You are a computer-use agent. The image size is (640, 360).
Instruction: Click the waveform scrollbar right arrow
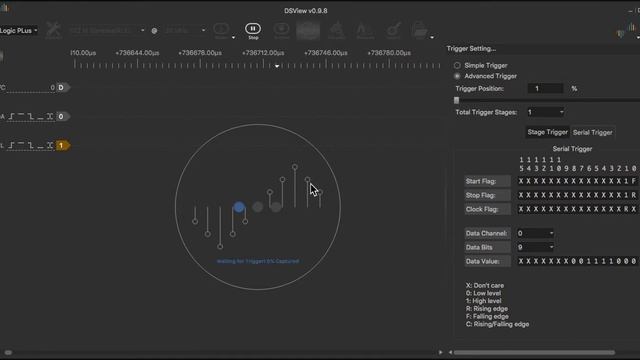[440, 352]
